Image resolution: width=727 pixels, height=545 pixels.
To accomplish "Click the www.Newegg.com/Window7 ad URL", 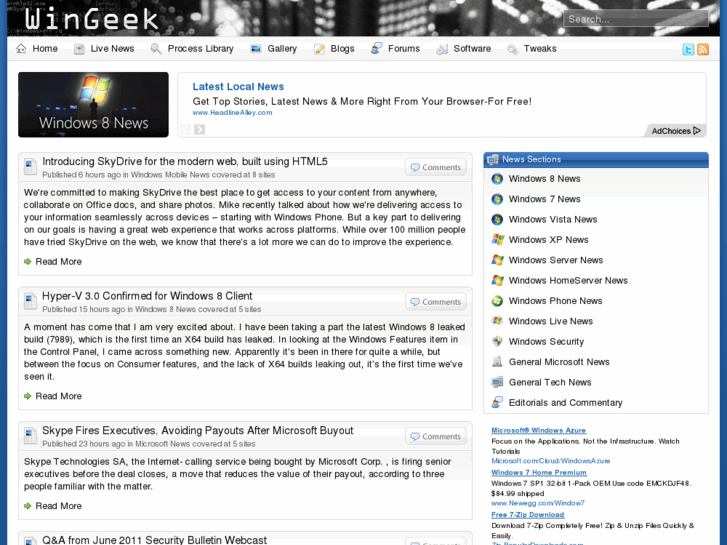I will point(538,503).
